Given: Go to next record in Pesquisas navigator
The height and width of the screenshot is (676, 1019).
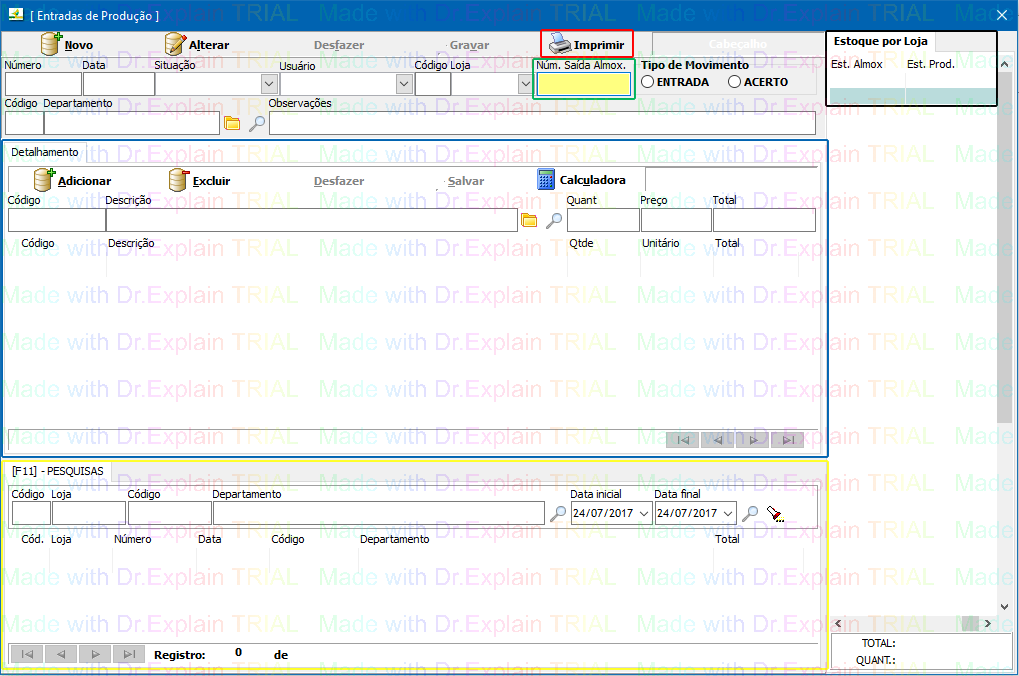Looking at the screenshot, I should [x=96, y=654].
